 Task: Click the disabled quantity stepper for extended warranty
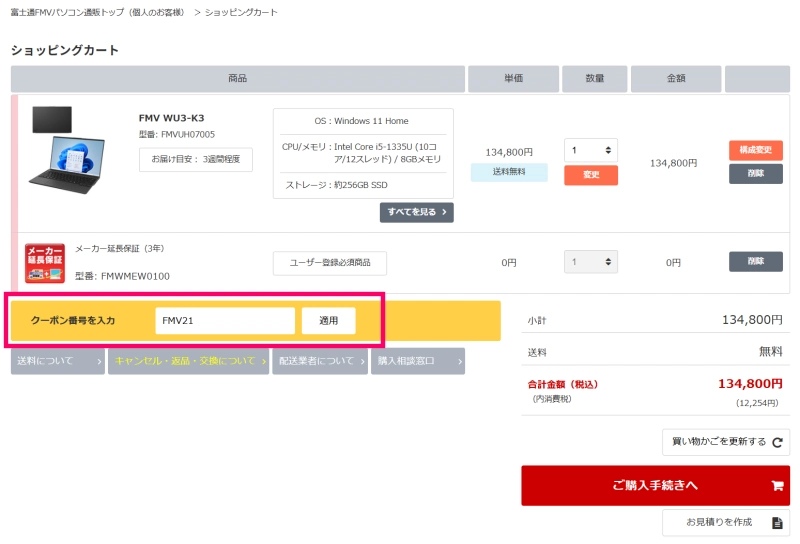pos(591,262)
